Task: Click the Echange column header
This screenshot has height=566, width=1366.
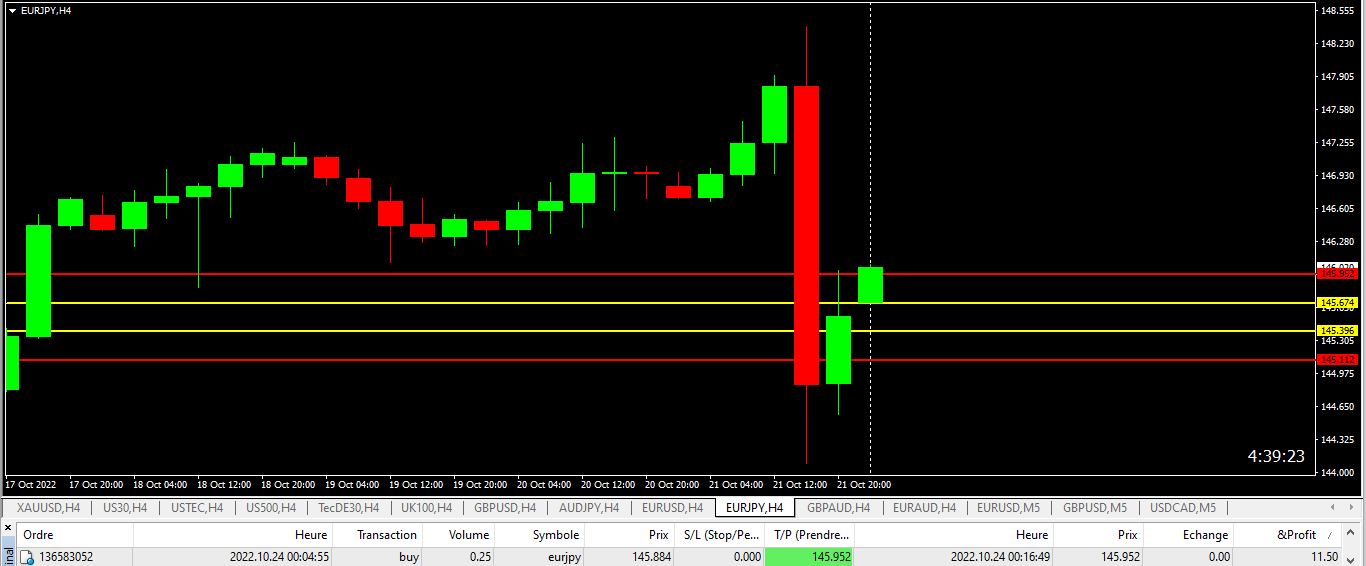Action: point(1188,535)
